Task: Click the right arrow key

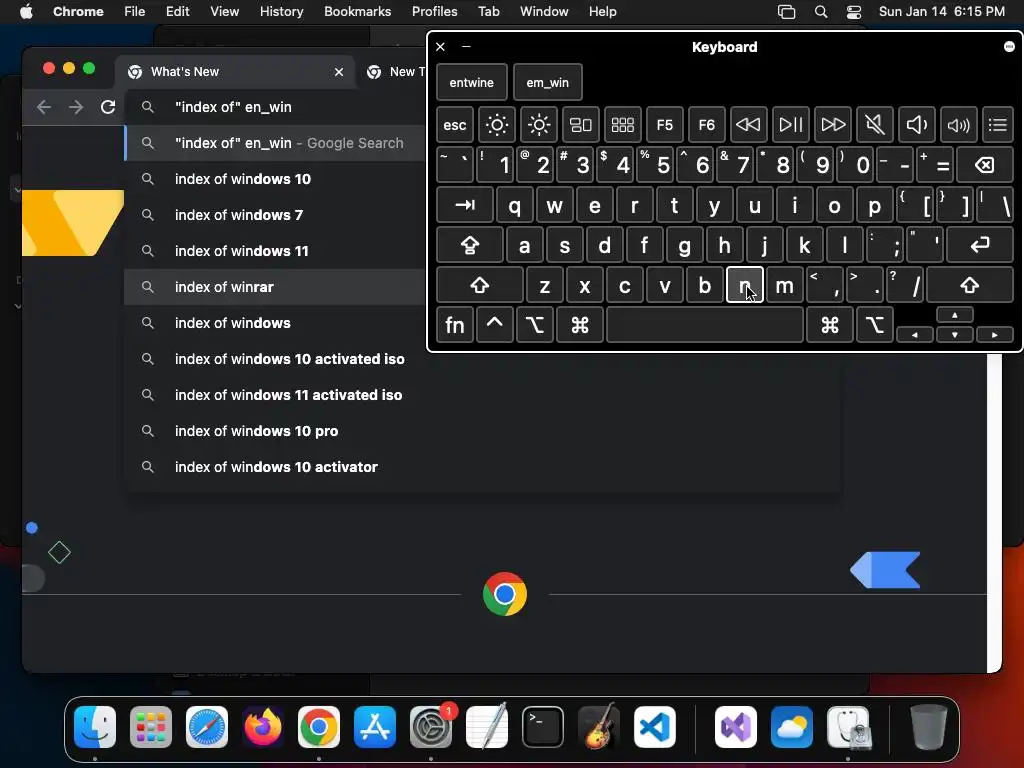Action: 995,334
